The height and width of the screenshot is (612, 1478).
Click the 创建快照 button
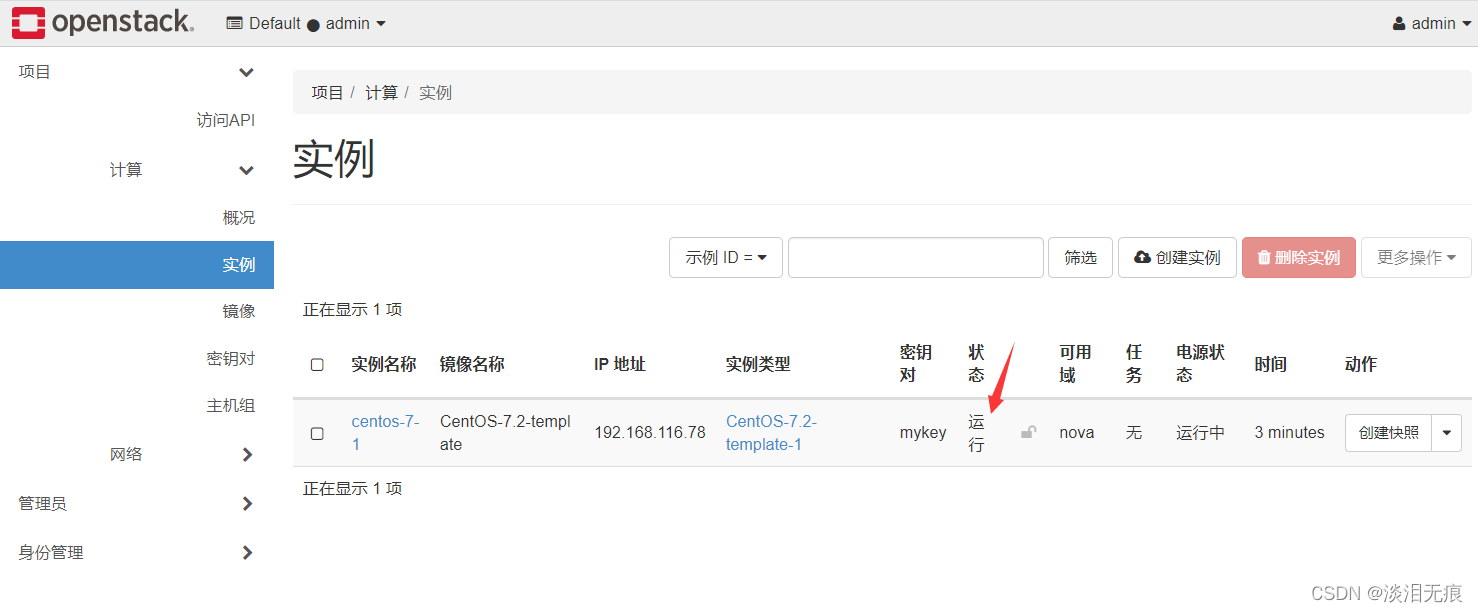coord(1388,433)
